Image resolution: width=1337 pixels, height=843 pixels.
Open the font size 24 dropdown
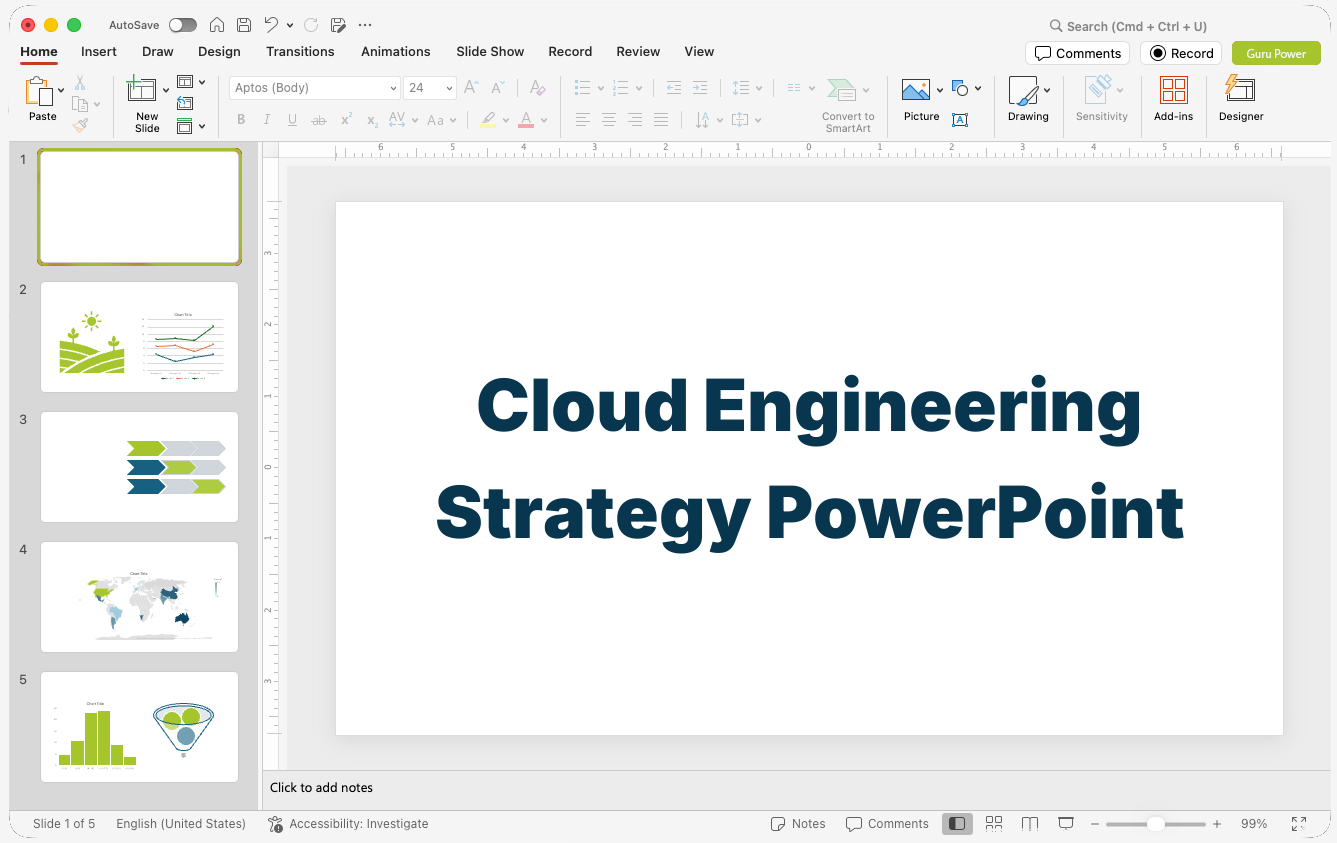click(449, 88)
